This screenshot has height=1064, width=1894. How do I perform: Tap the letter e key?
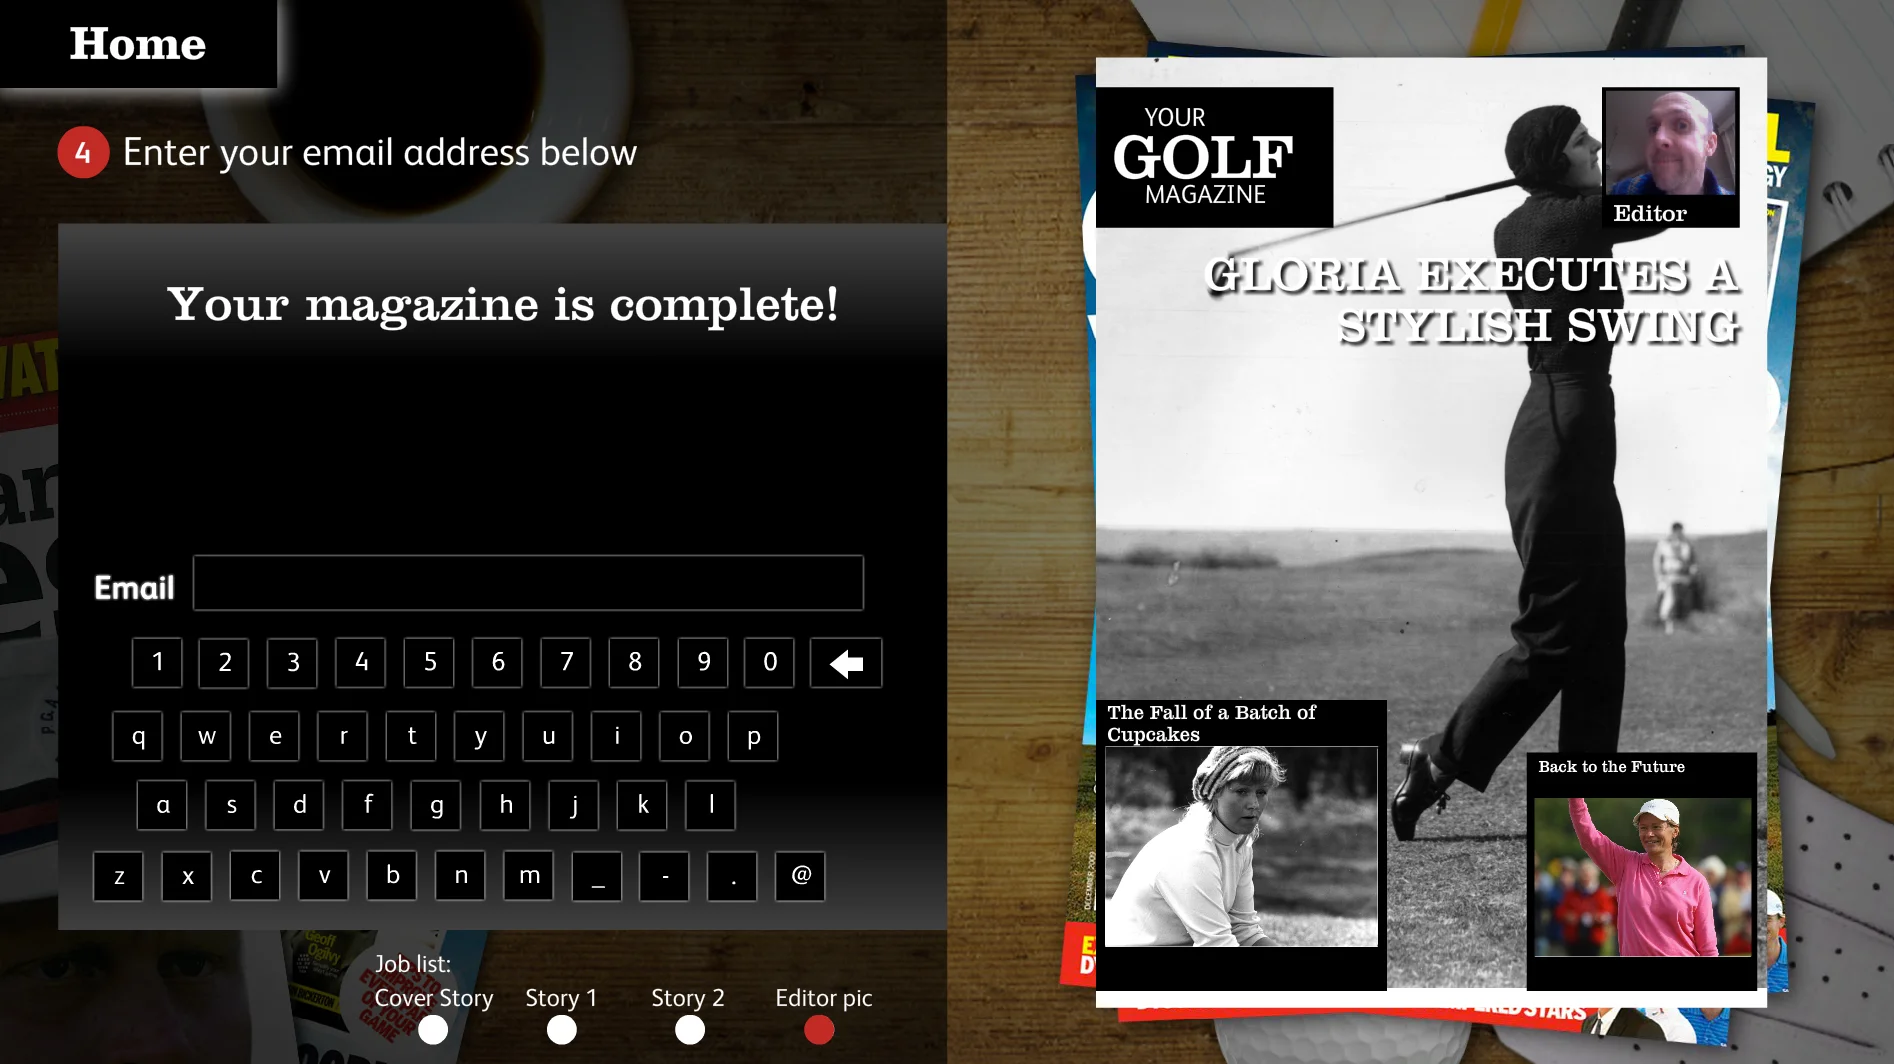tap(274, 736)
